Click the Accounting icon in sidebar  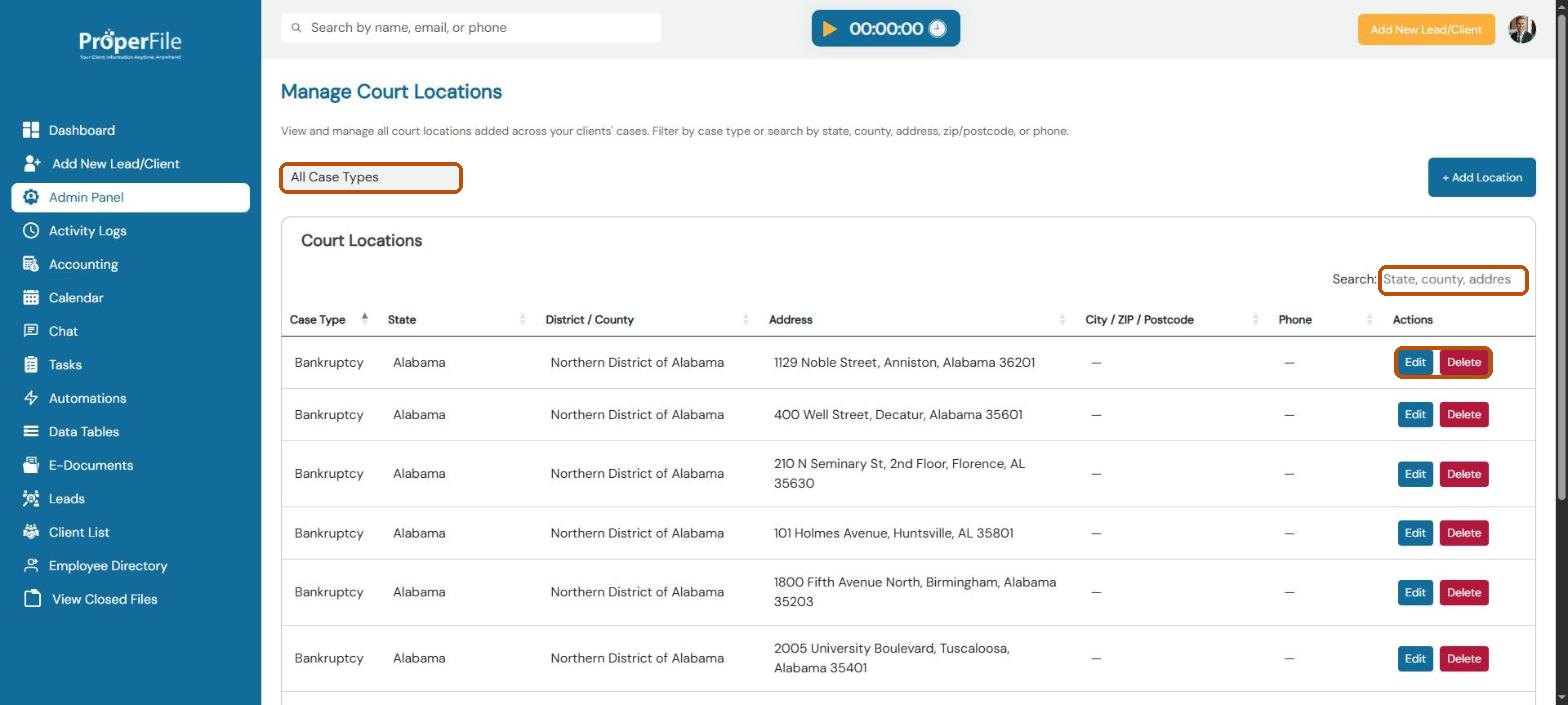31,264
